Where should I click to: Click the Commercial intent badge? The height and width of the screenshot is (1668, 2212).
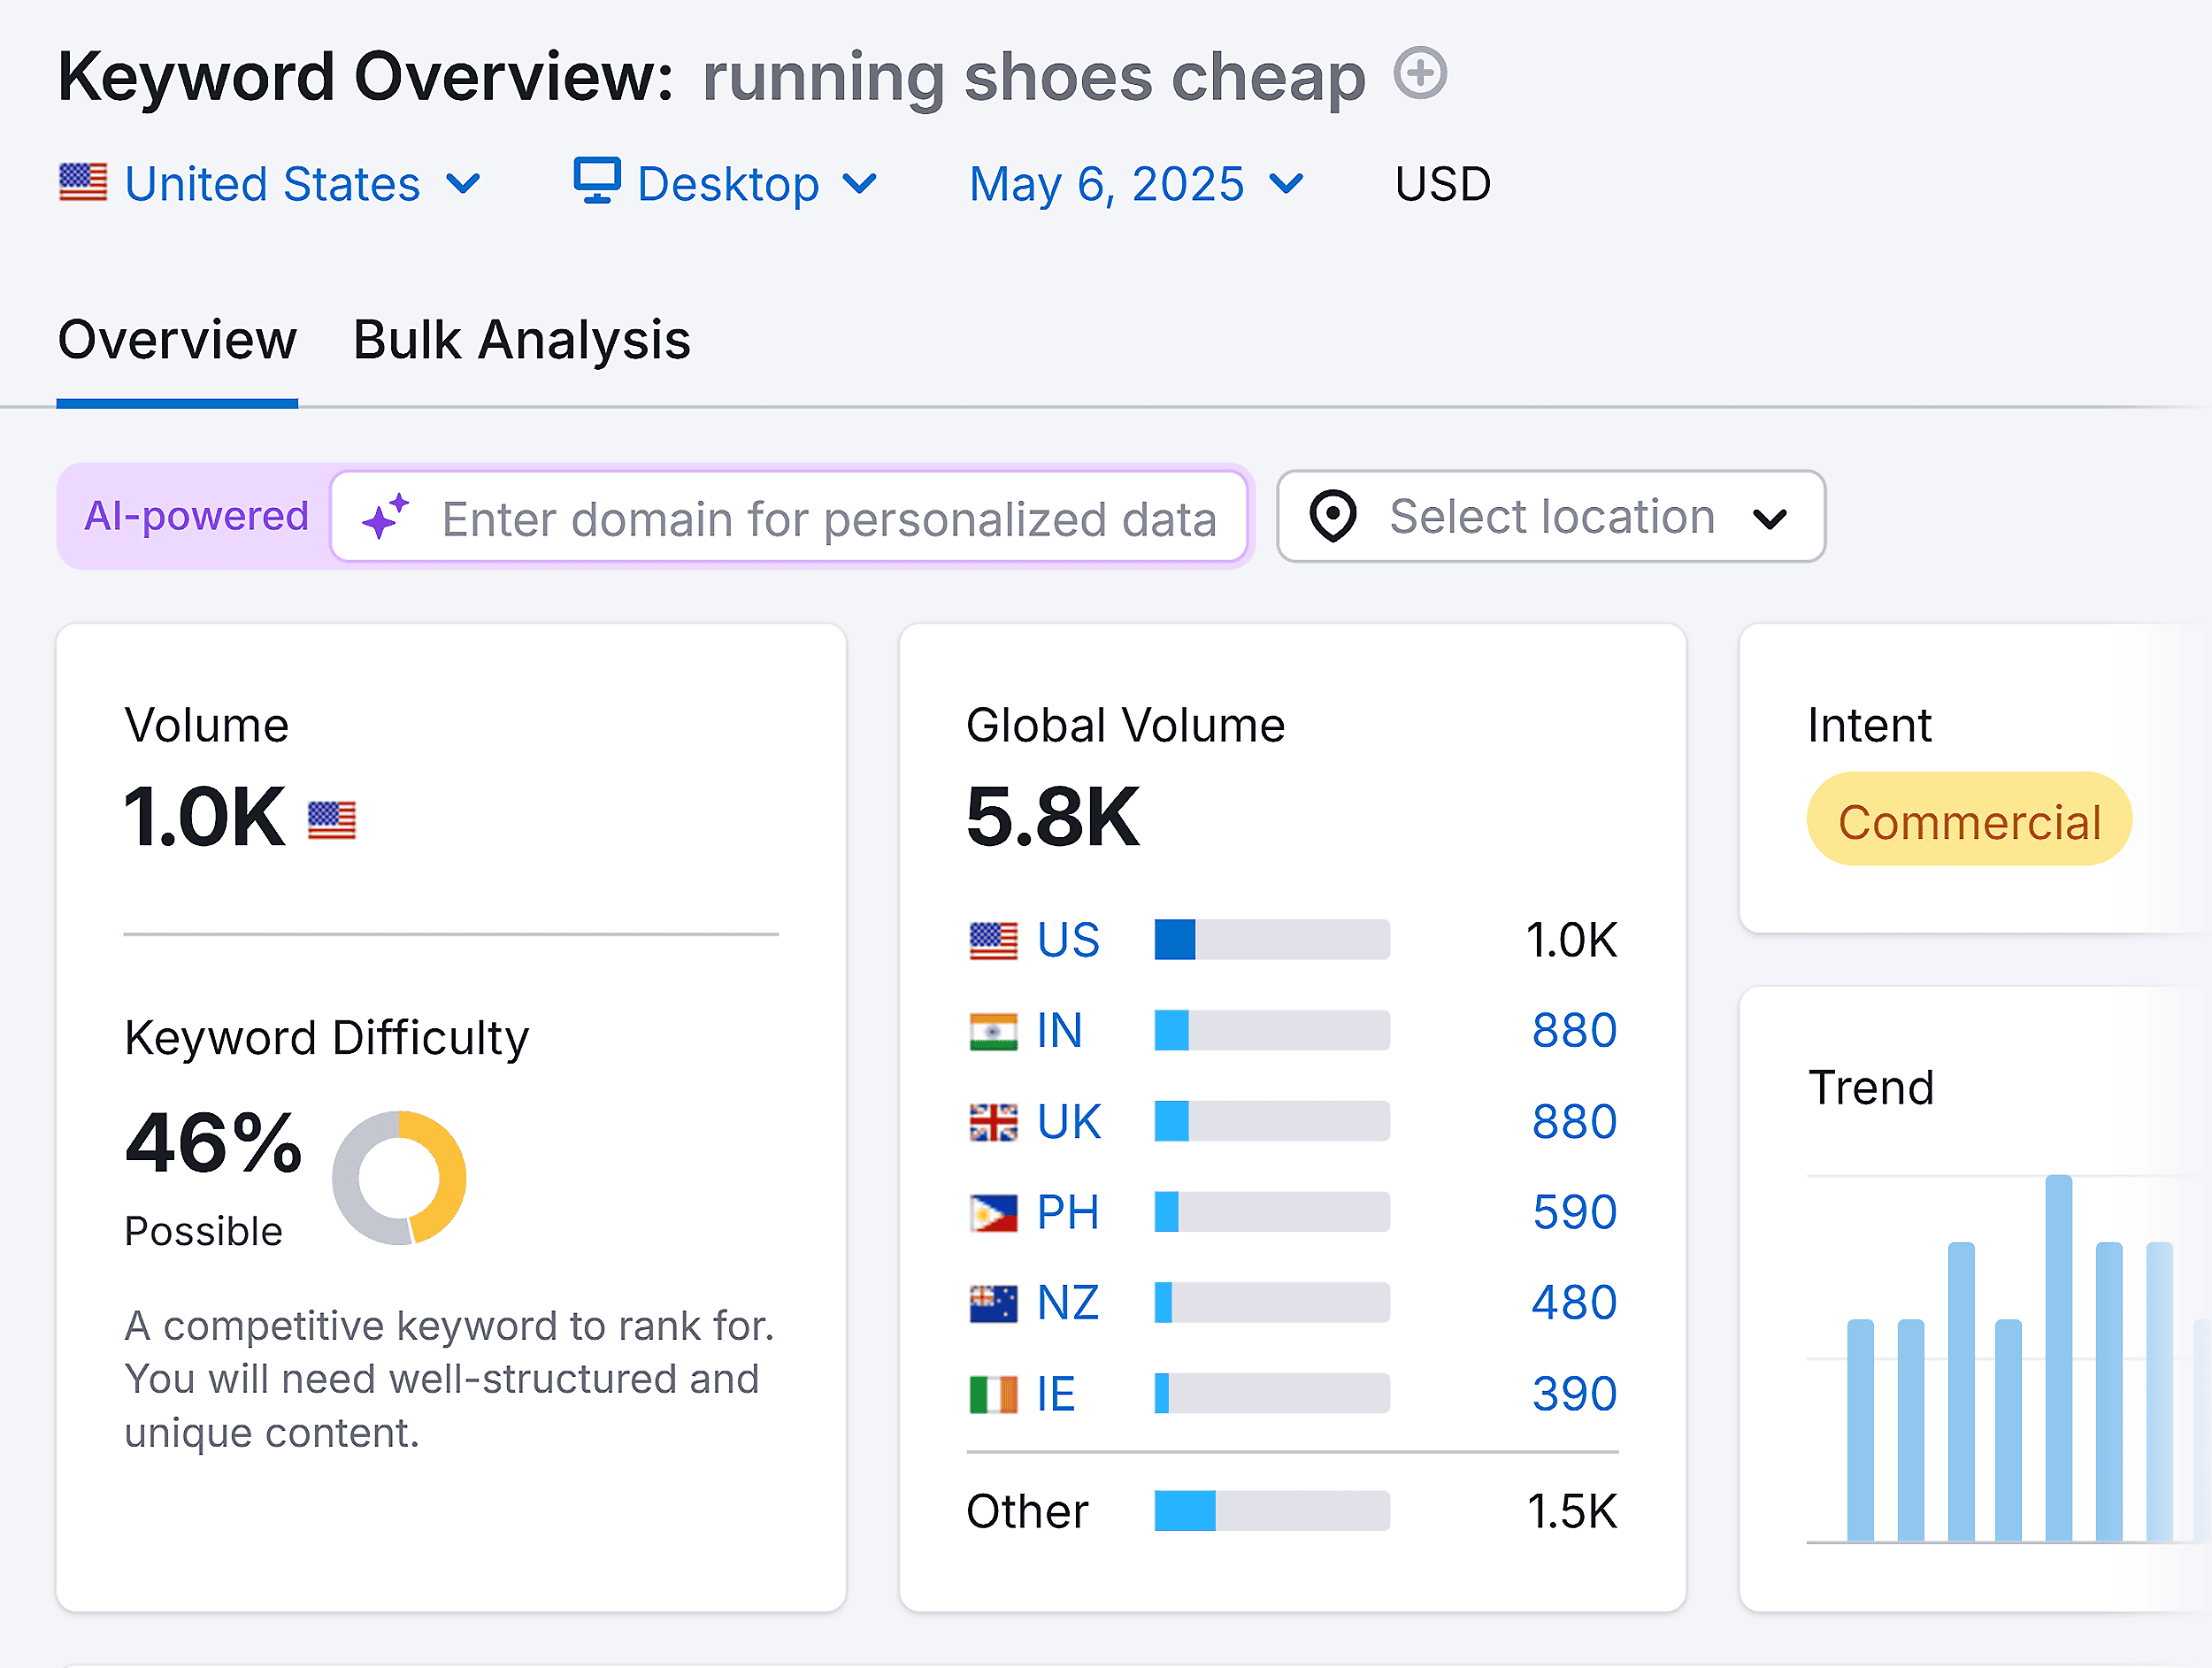[x=1968, y=819]
